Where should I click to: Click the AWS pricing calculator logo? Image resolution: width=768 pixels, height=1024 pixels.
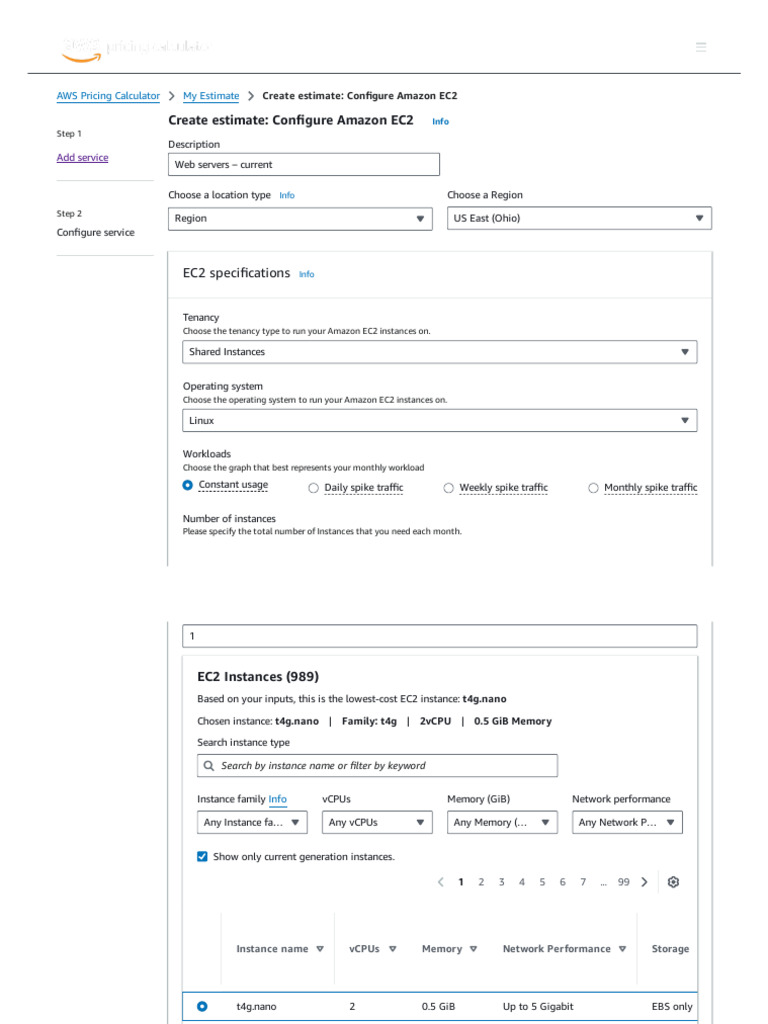[136, 49]
